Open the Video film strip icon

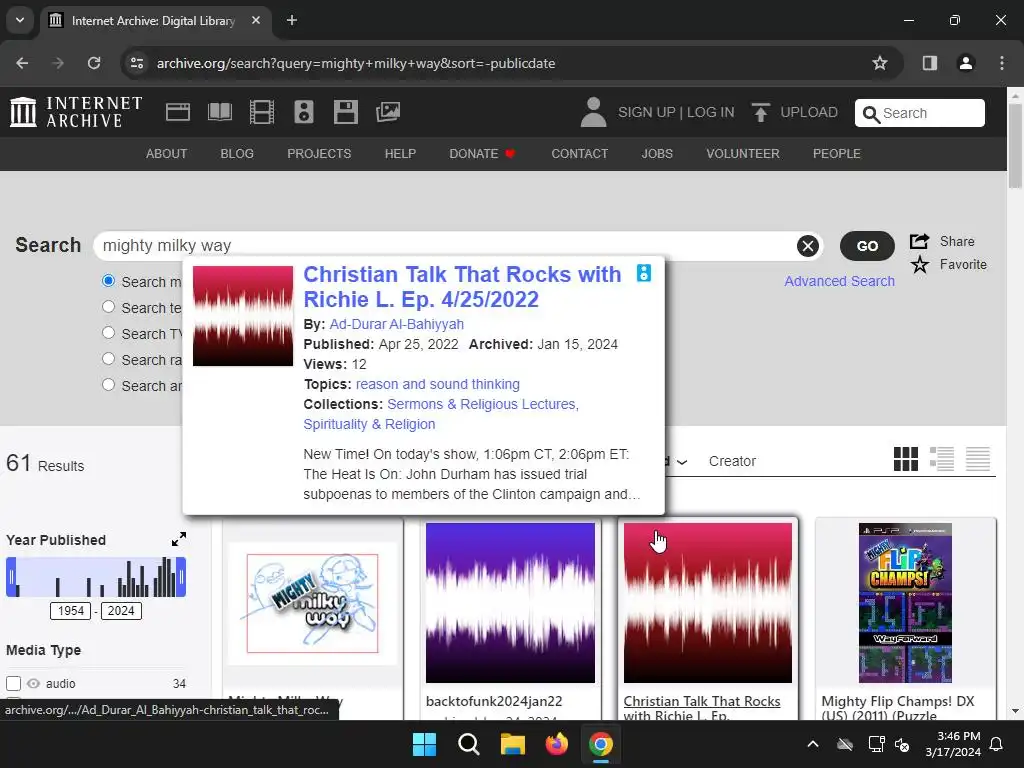(262, 112)
